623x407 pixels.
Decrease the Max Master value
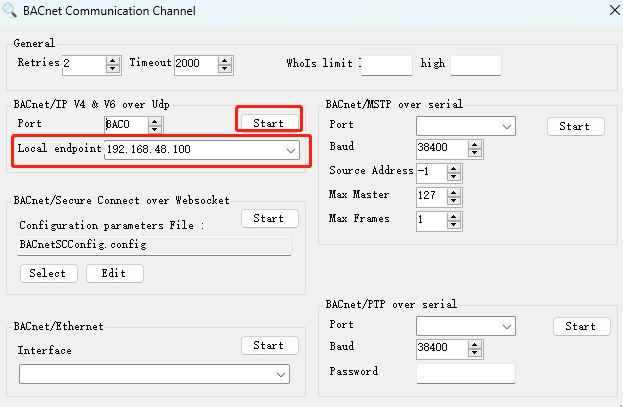[x=453, y=201]
